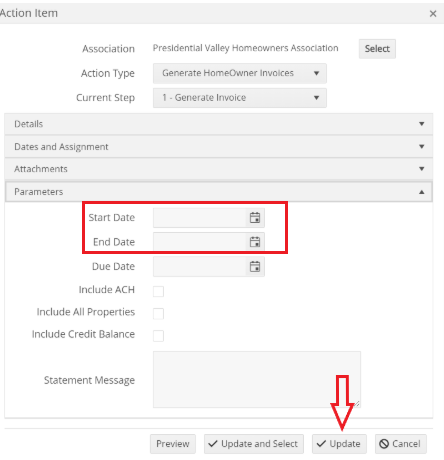Tick the Include Credit Balance checkbox
This screenshot has height=460, width=444.
158,336
